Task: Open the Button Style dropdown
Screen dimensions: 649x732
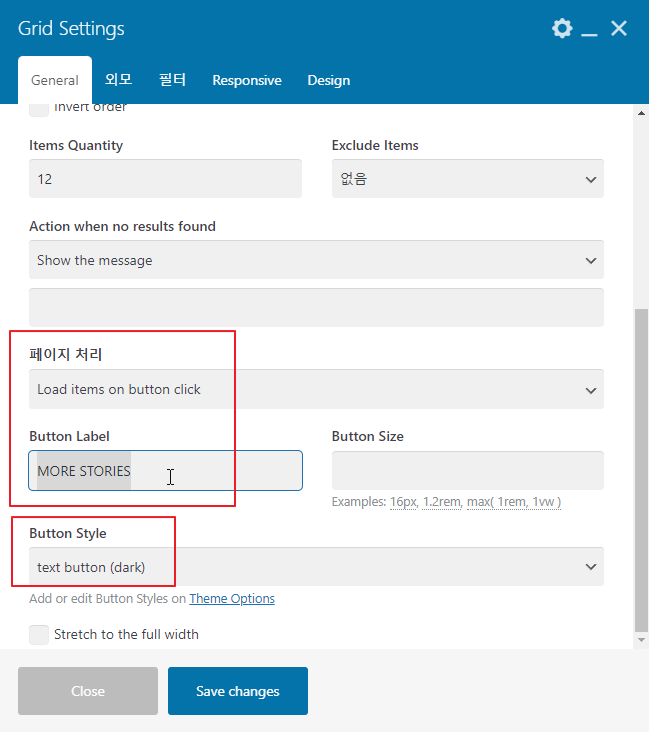Action: click(316, 567)
